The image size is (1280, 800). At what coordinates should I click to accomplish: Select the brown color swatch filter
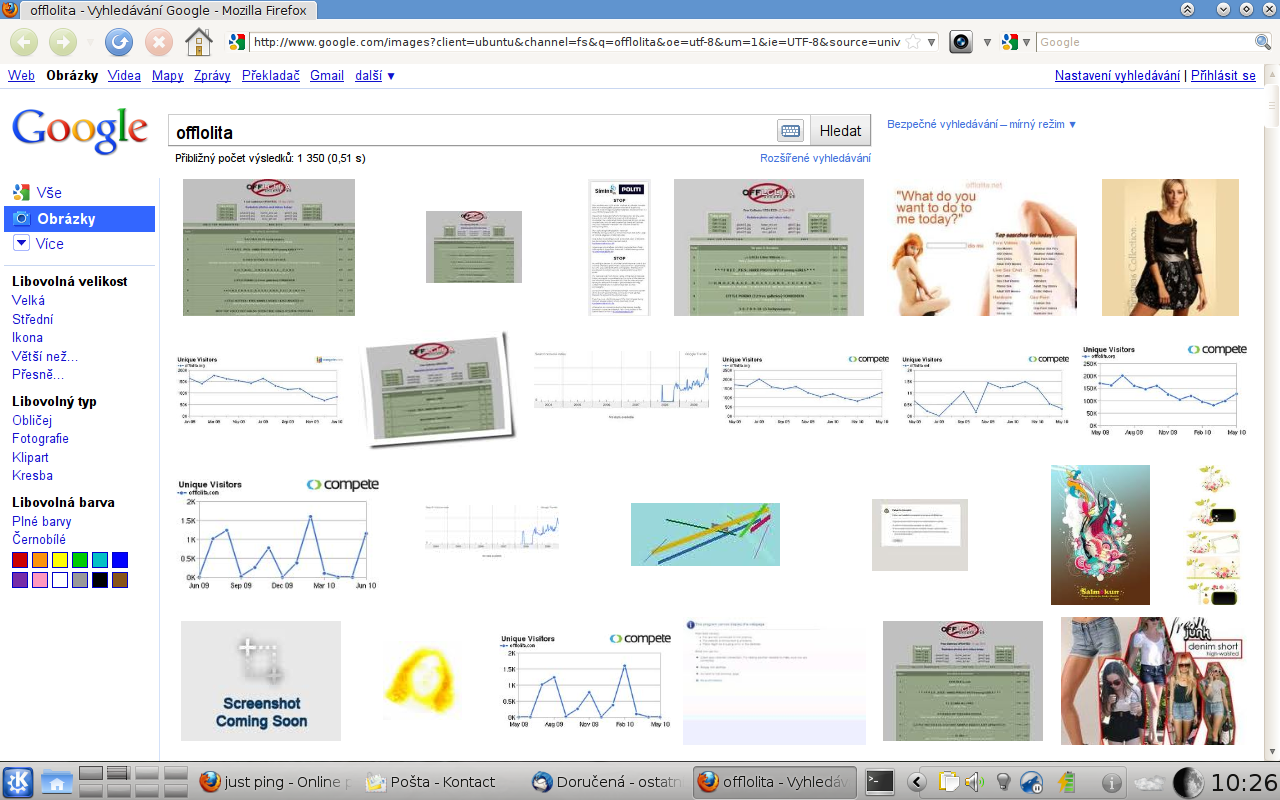point(120,580)
